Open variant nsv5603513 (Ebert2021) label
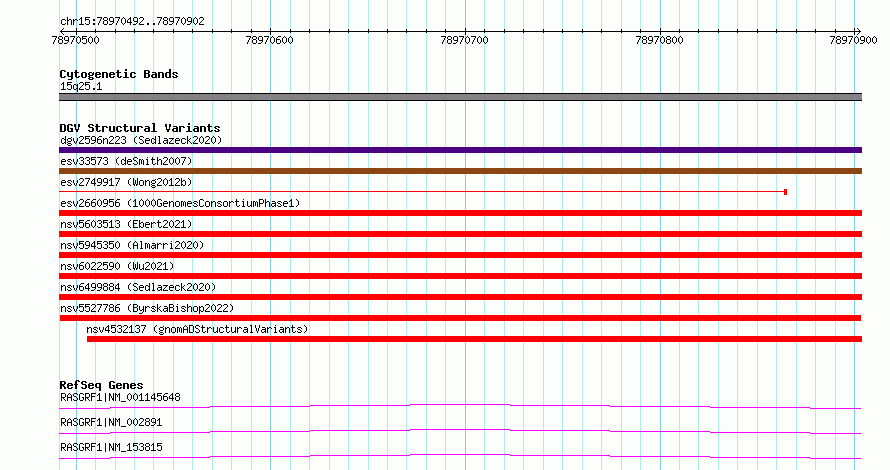 coord(126,224)
